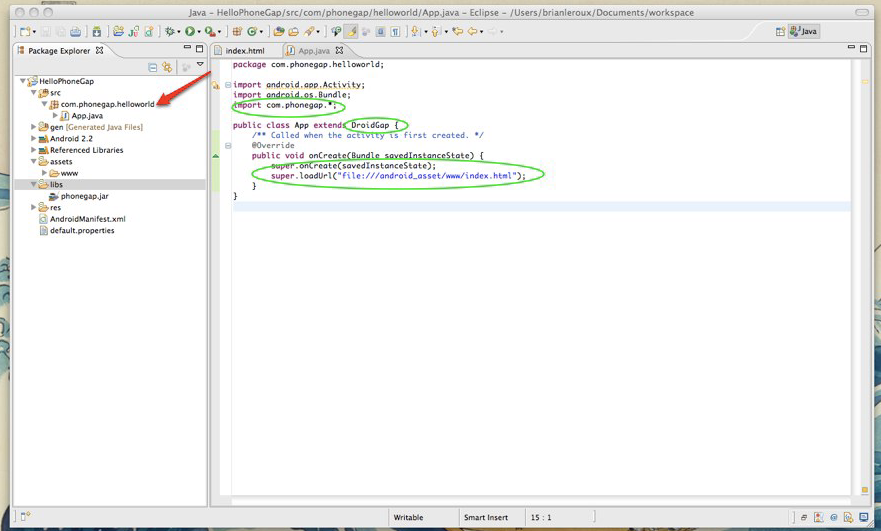Click the rightmost monitor icon in status bar
This screenshot has width=881, height=531.
tap(864, 518)
